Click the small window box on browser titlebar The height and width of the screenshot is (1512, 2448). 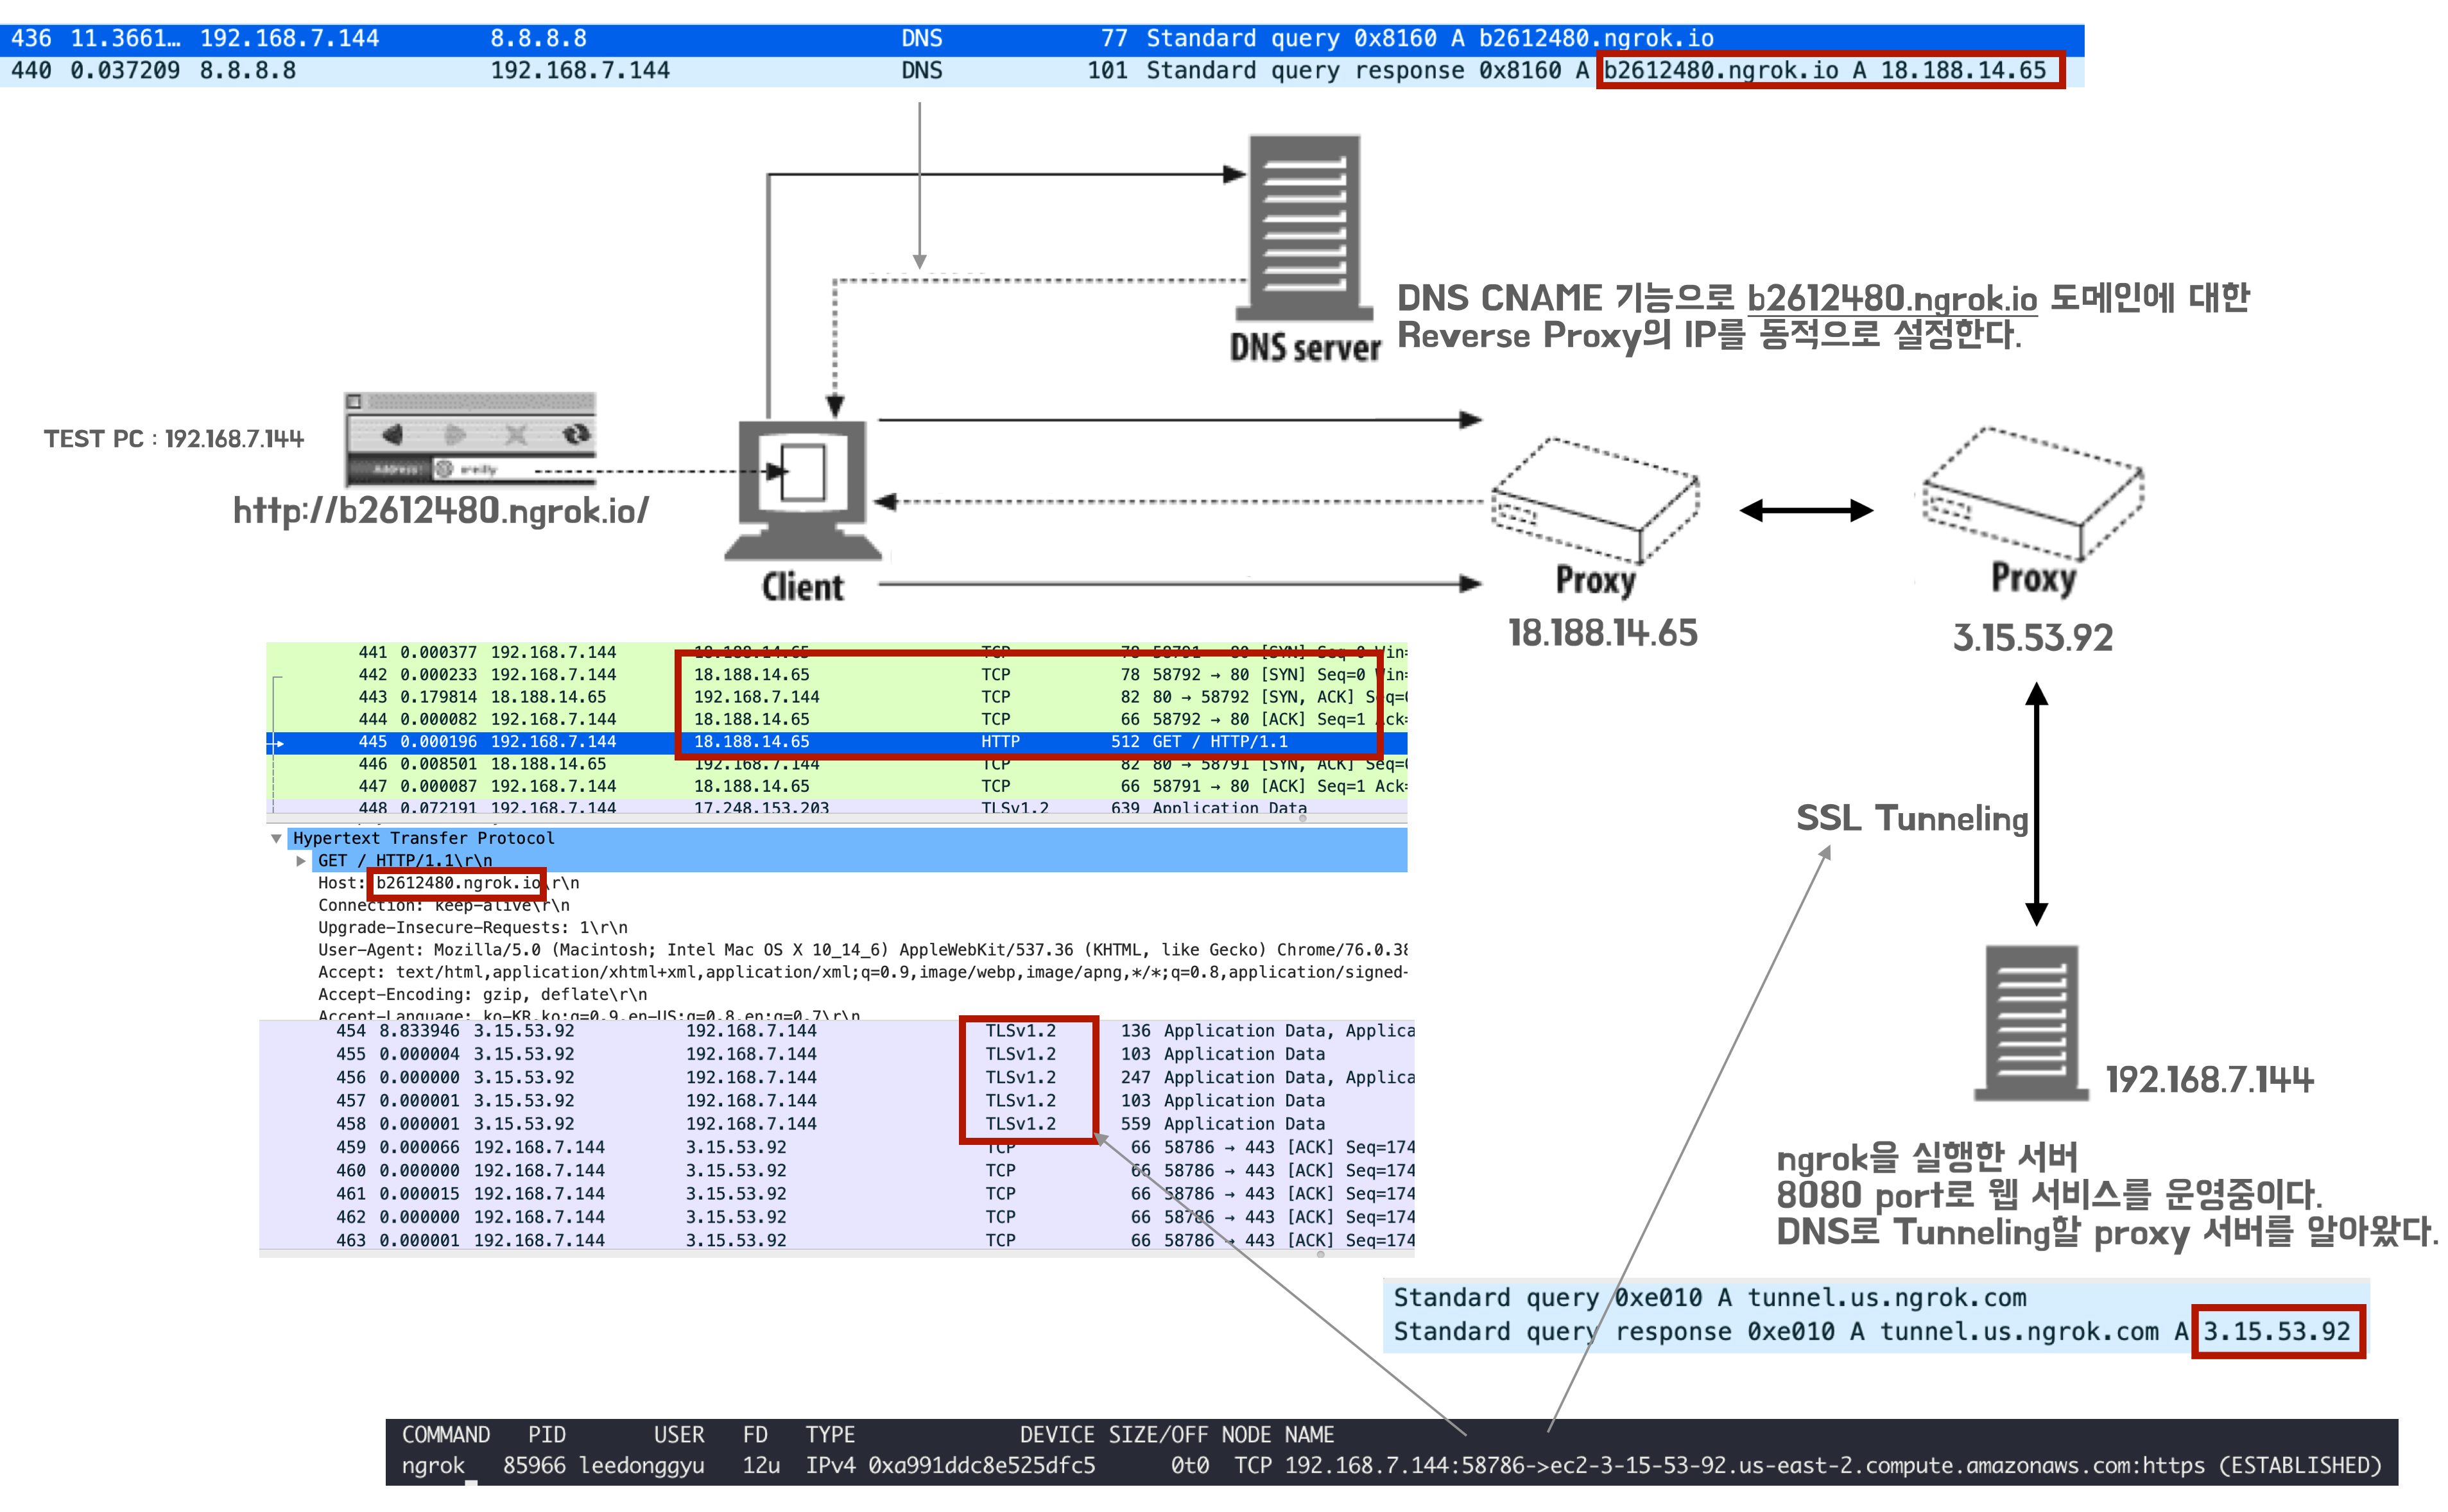[353, 402]
